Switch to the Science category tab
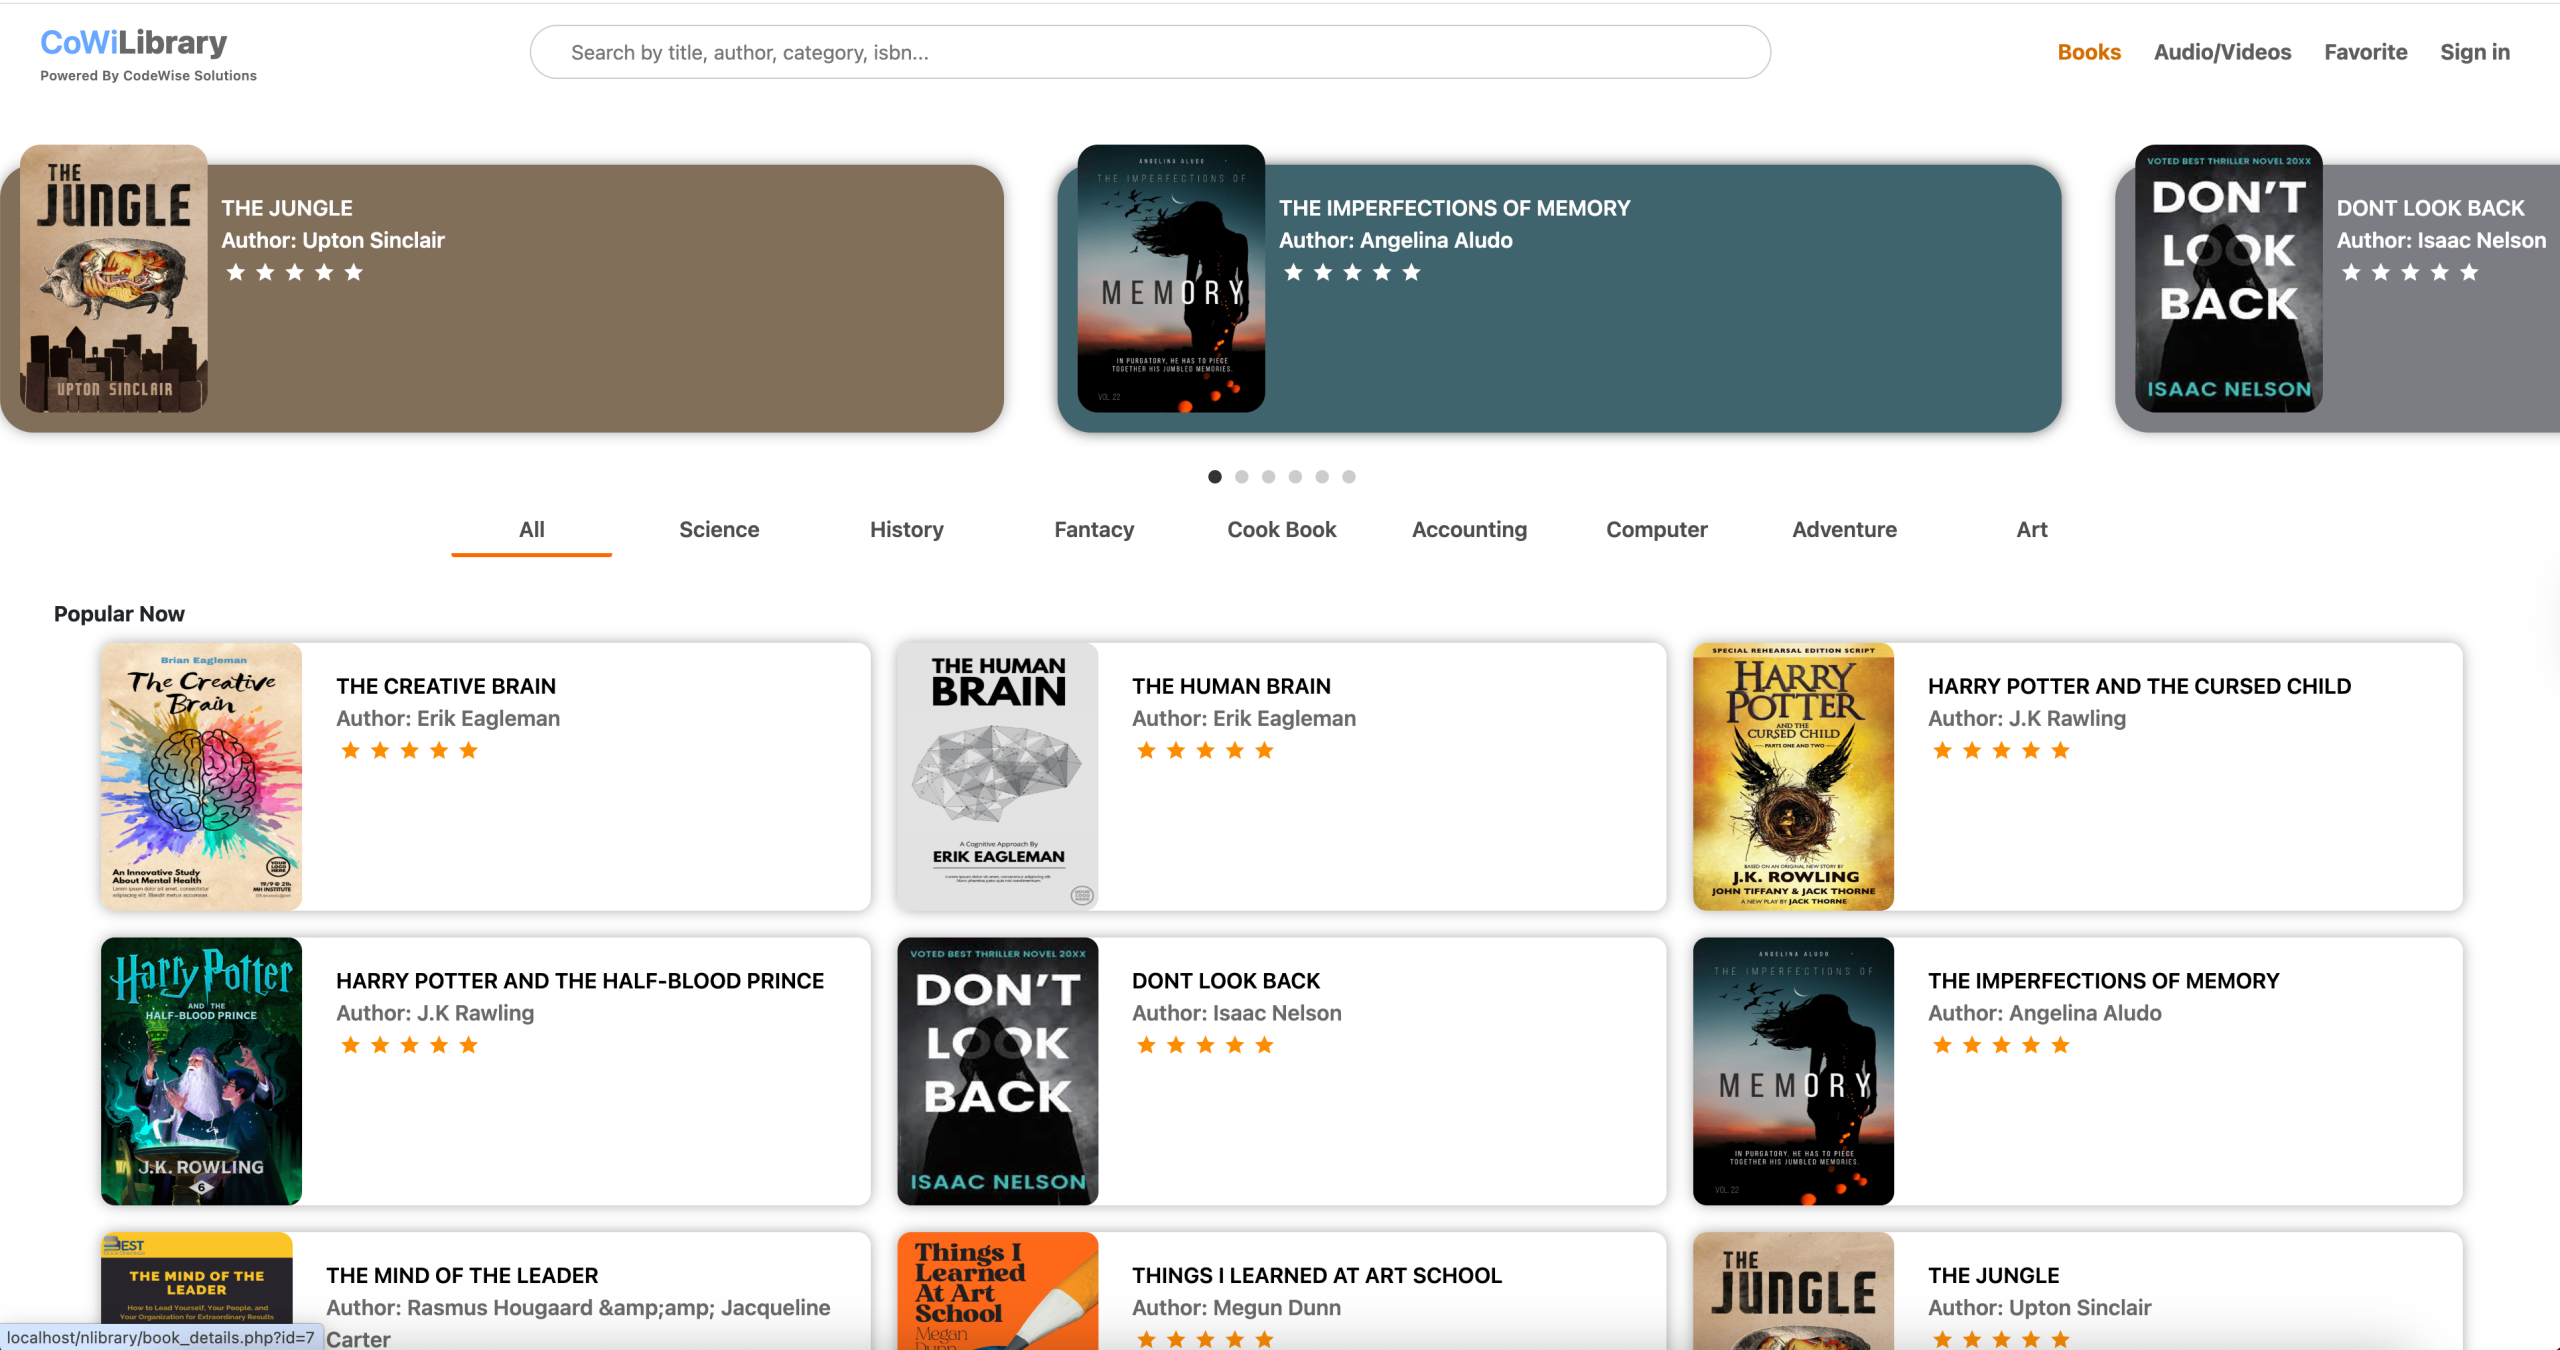The height and width of the screenshot is (1350, 2560). 719,530
